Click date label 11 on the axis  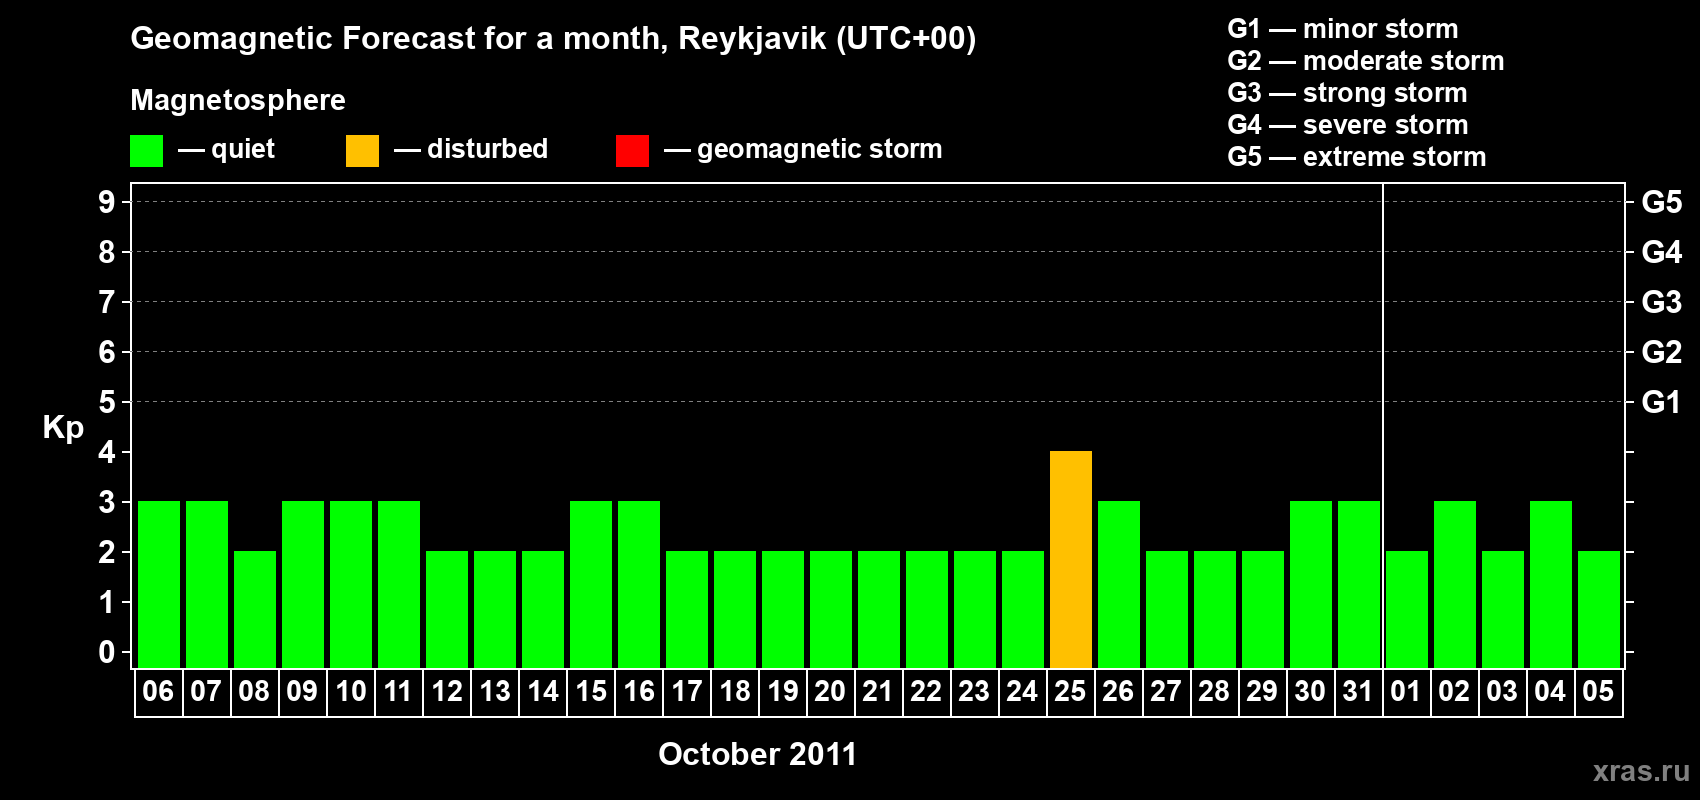coord(398,691)
